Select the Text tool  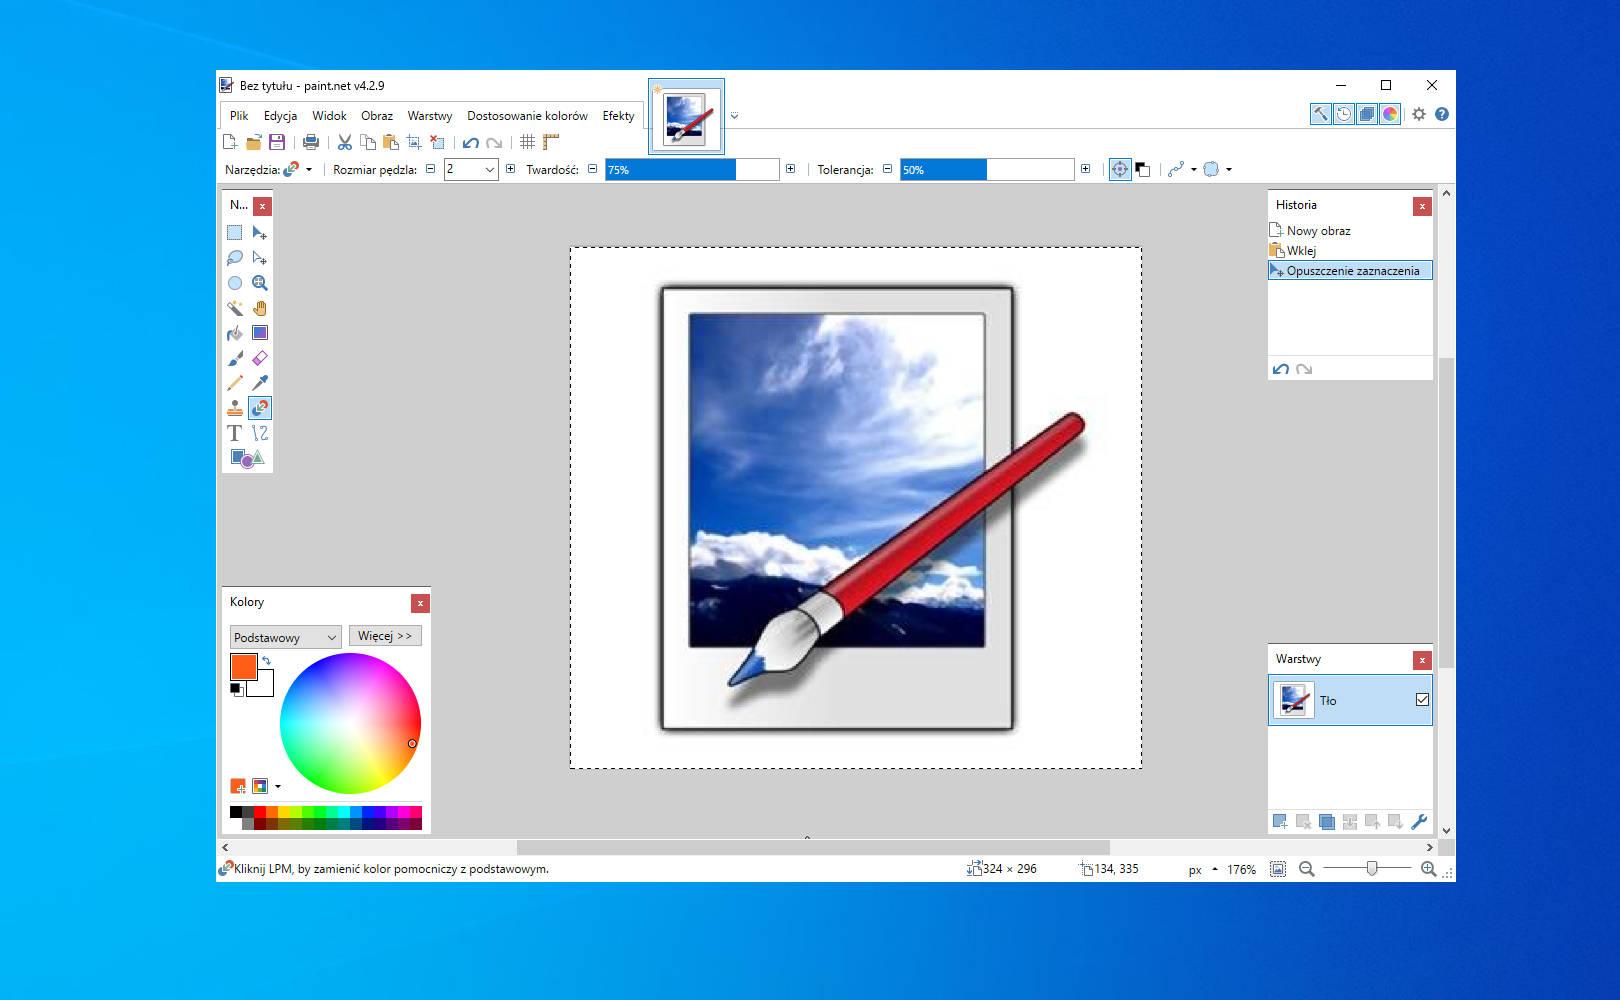pos(234,433)
